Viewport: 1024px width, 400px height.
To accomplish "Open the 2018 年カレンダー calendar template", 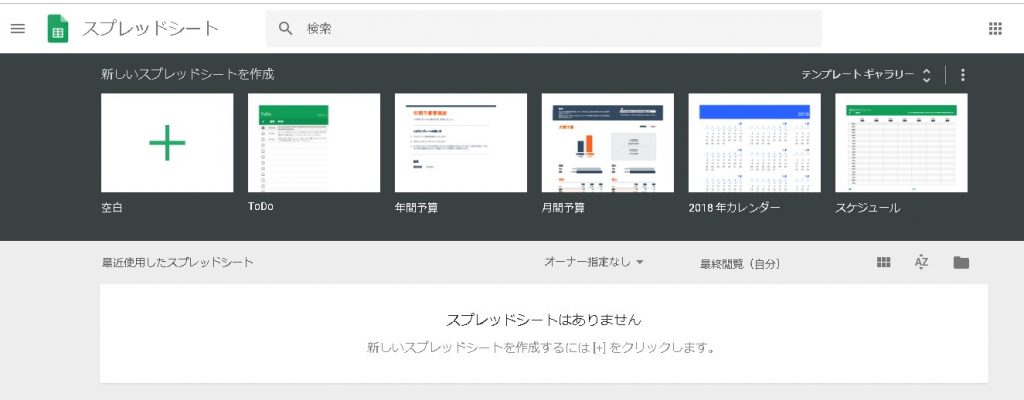I will [x=754, y=143].
